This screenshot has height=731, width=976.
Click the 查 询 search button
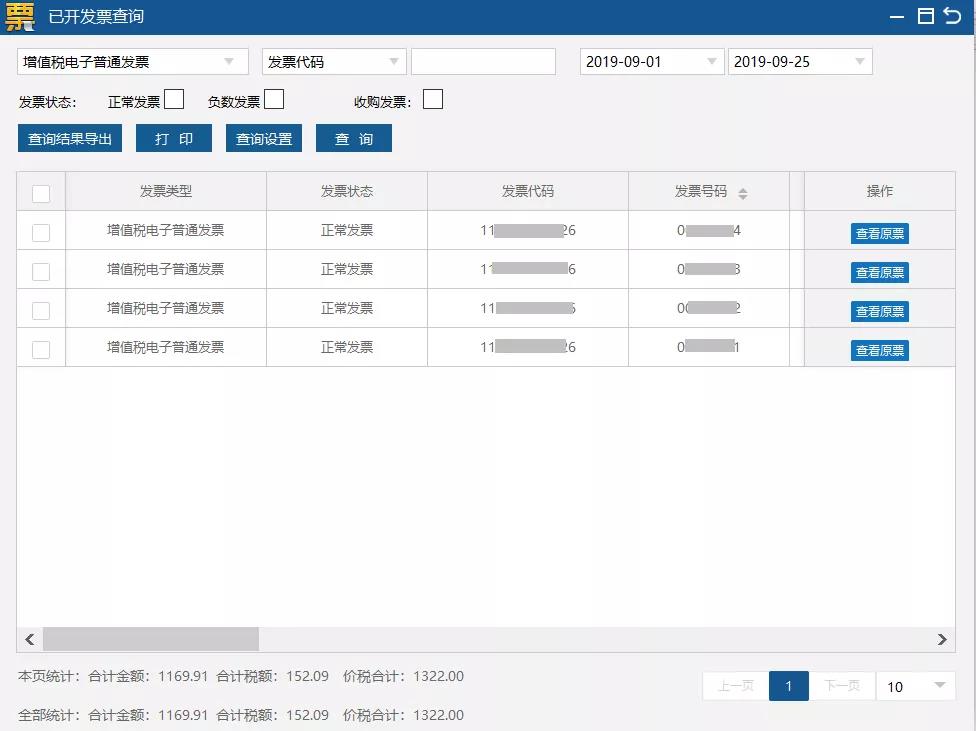354,138
